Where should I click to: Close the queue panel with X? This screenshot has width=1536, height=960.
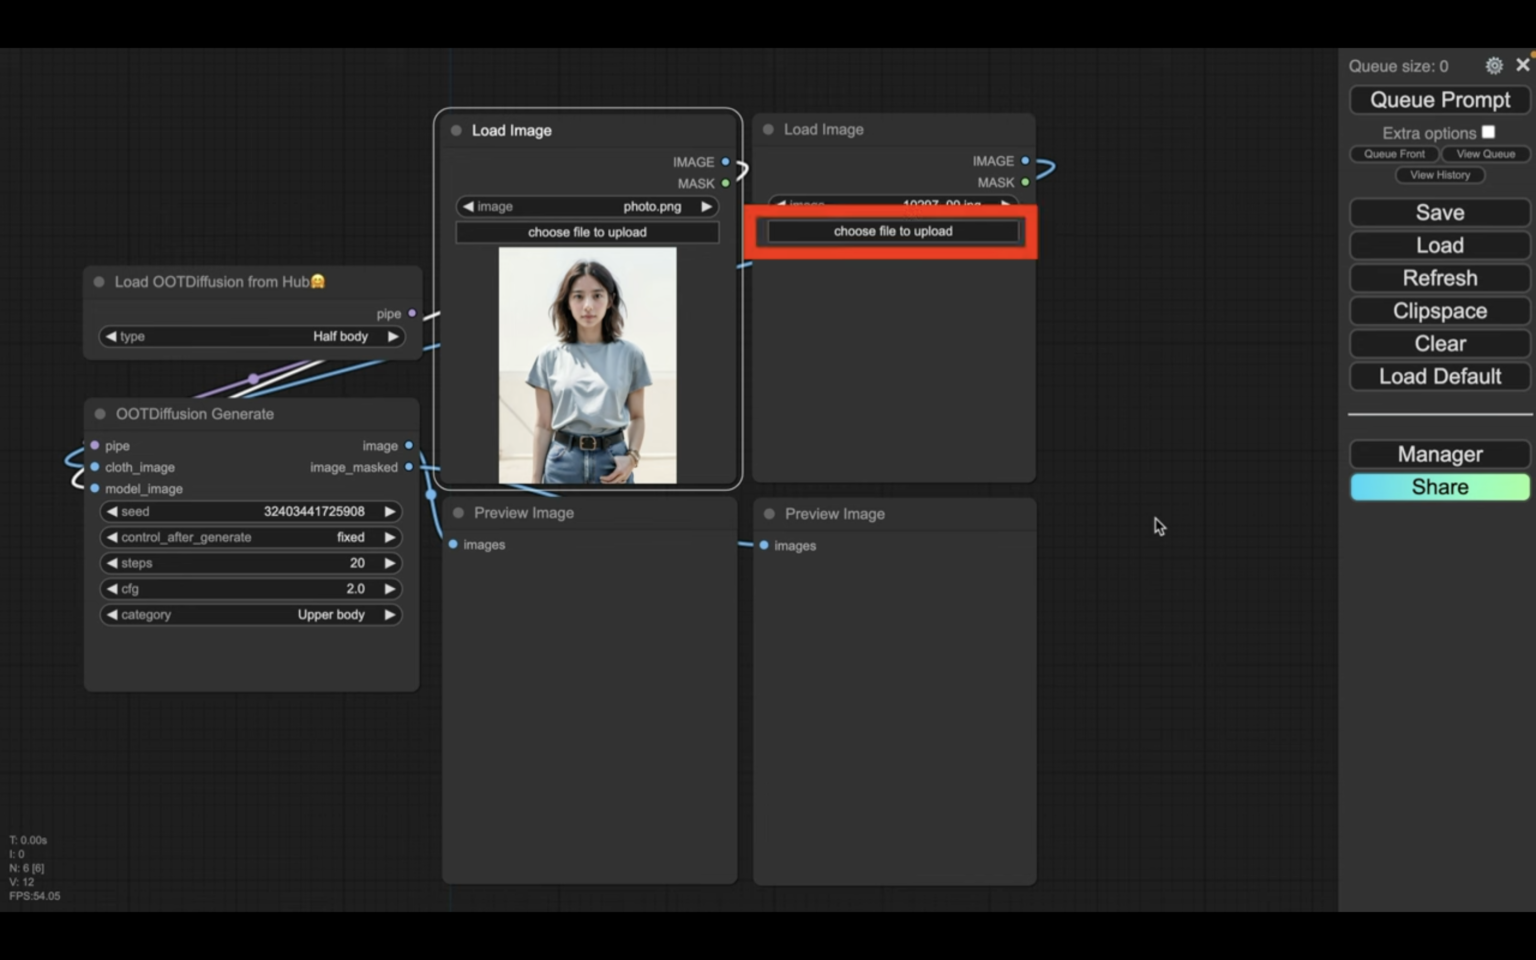1522,65
